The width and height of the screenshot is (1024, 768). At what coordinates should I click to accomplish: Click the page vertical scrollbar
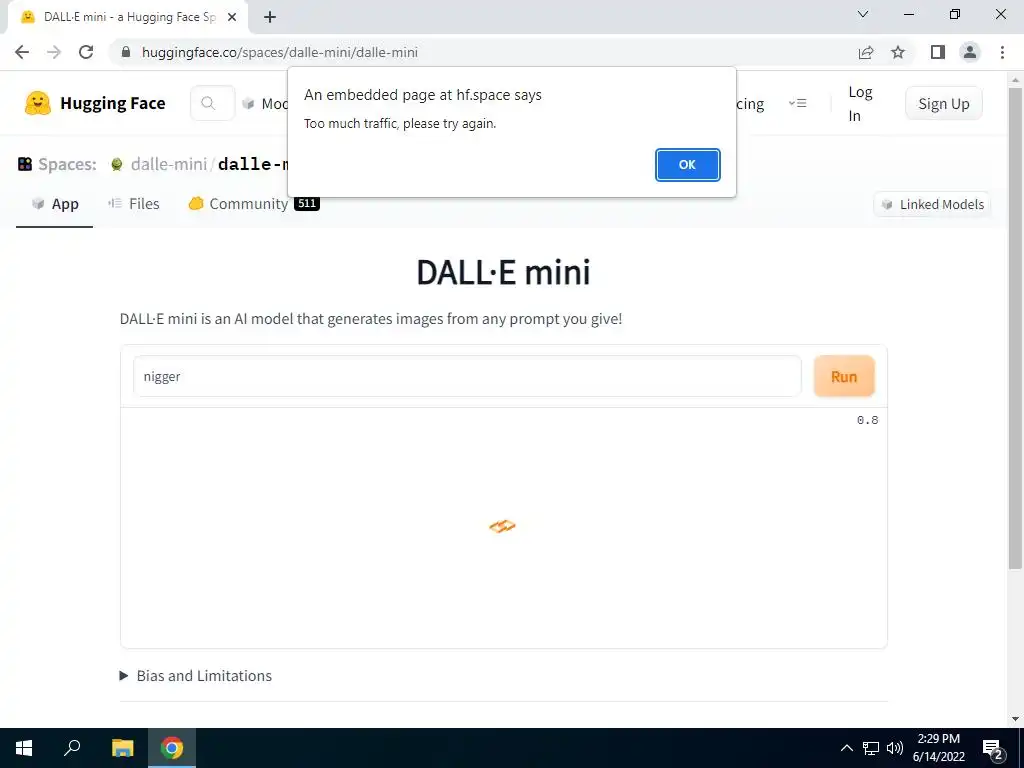click(x=1015, y=327)
